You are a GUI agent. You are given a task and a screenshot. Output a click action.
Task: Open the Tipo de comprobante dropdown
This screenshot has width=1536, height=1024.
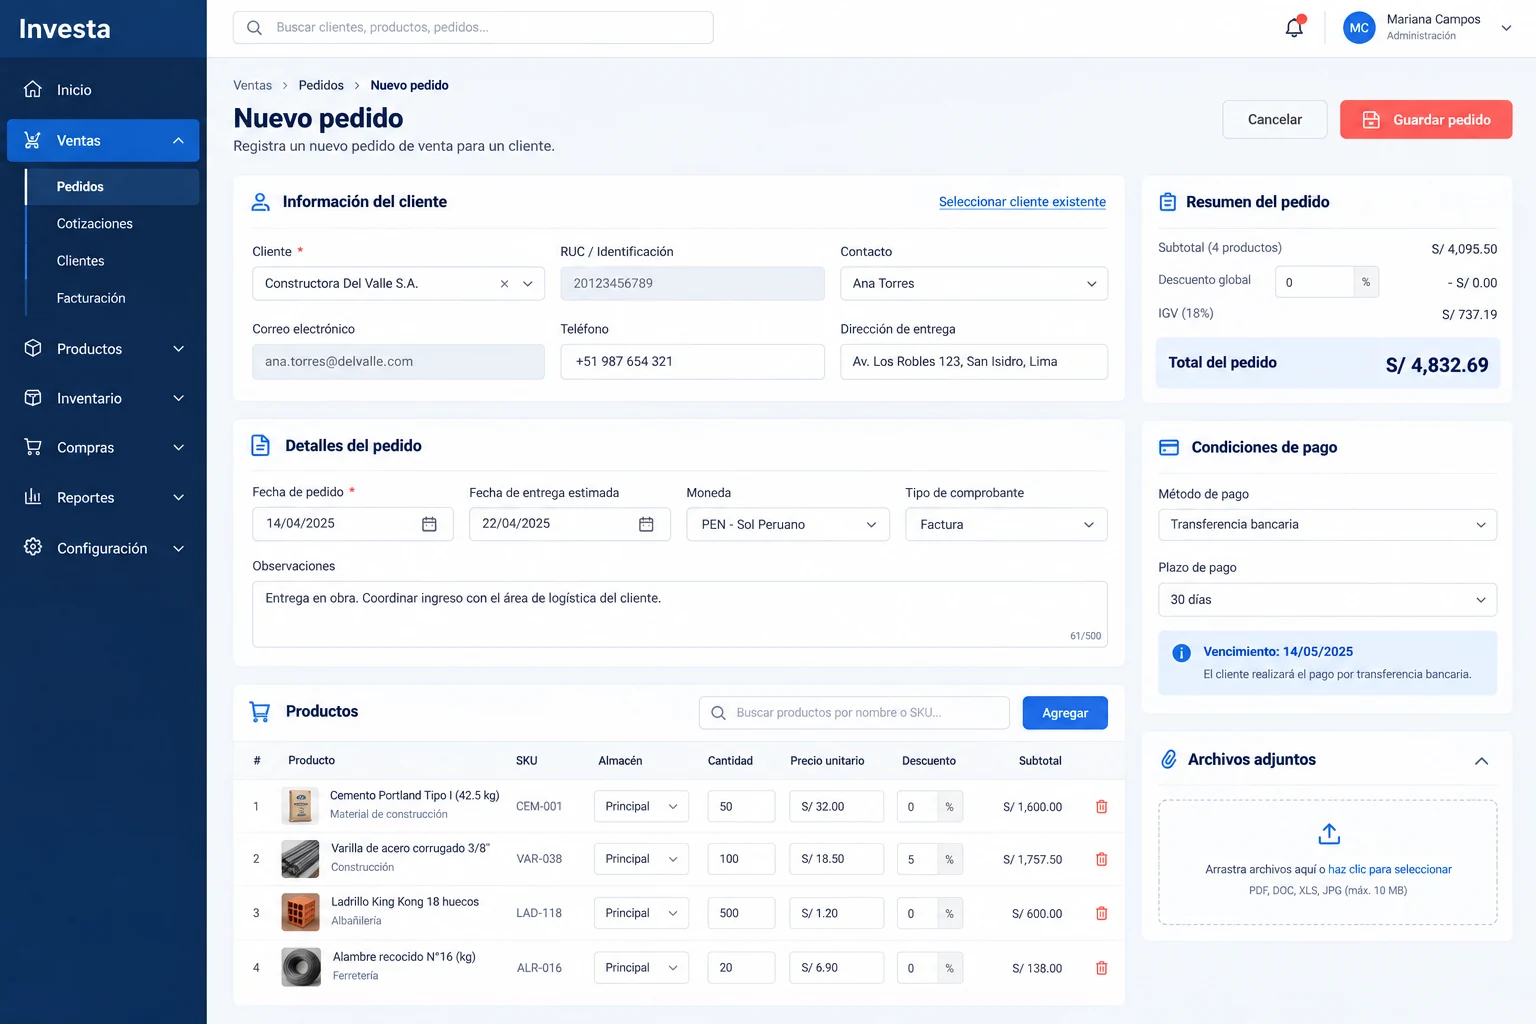pyautogui.click(x=1006, y=525)
